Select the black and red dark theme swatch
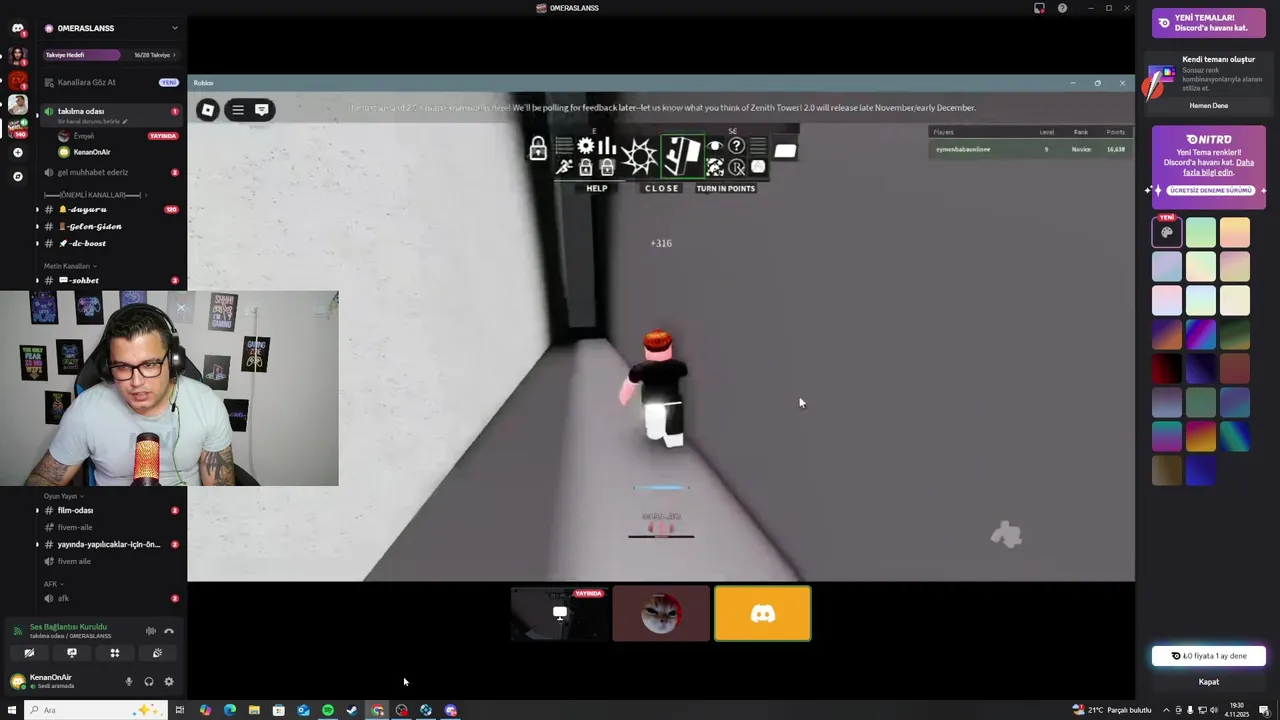 point(1167,369)
